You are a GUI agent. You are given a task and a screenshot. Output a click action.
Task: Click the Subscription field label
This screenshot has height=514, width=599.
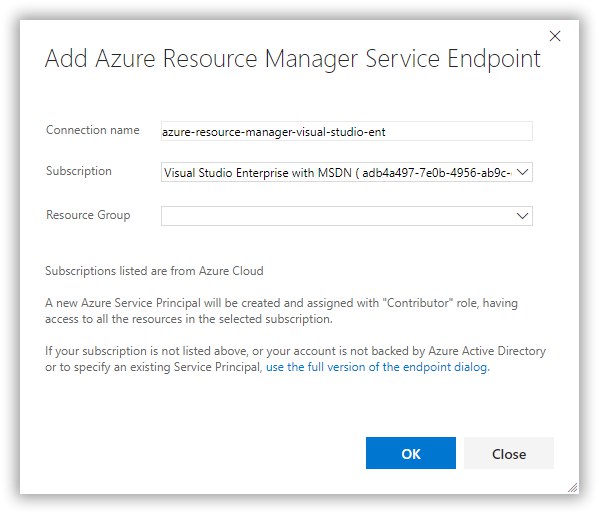(79, 171)
